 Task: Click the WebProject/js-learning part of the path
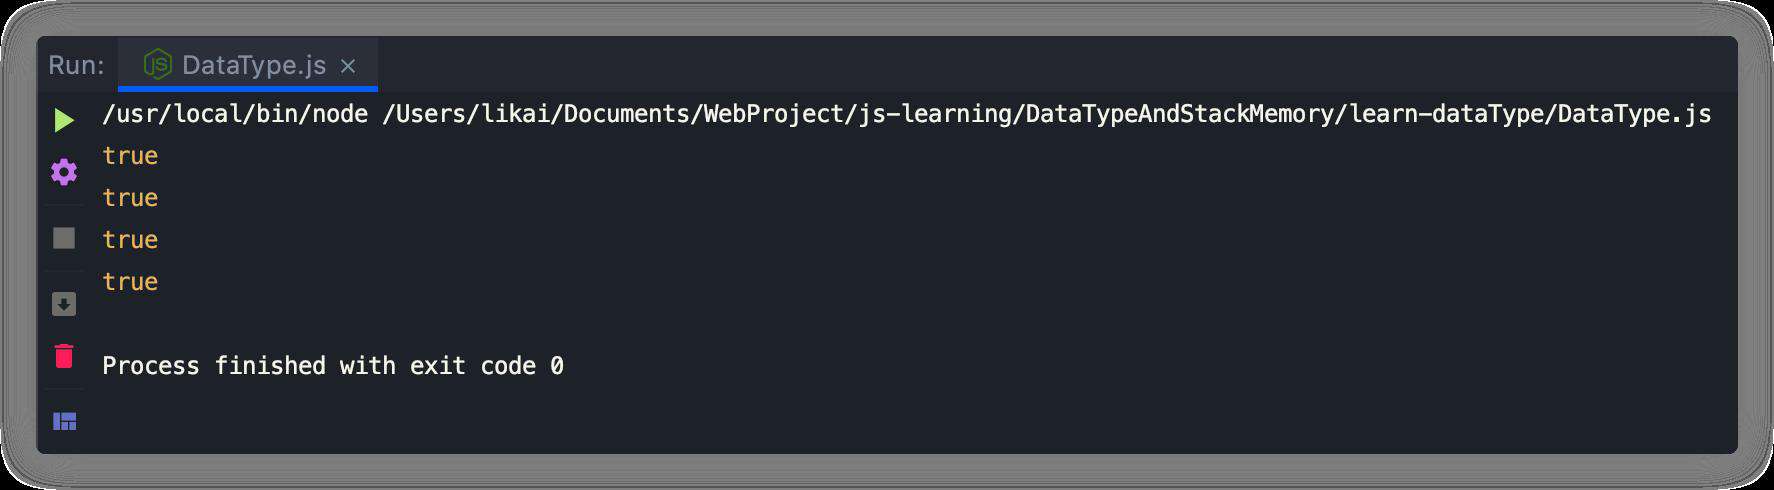point(858,114)
